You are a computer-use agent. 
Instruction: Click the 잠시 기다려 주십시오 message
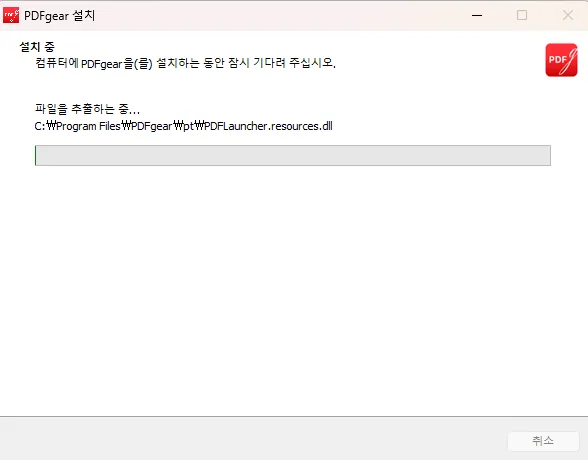tap(282, 63)
